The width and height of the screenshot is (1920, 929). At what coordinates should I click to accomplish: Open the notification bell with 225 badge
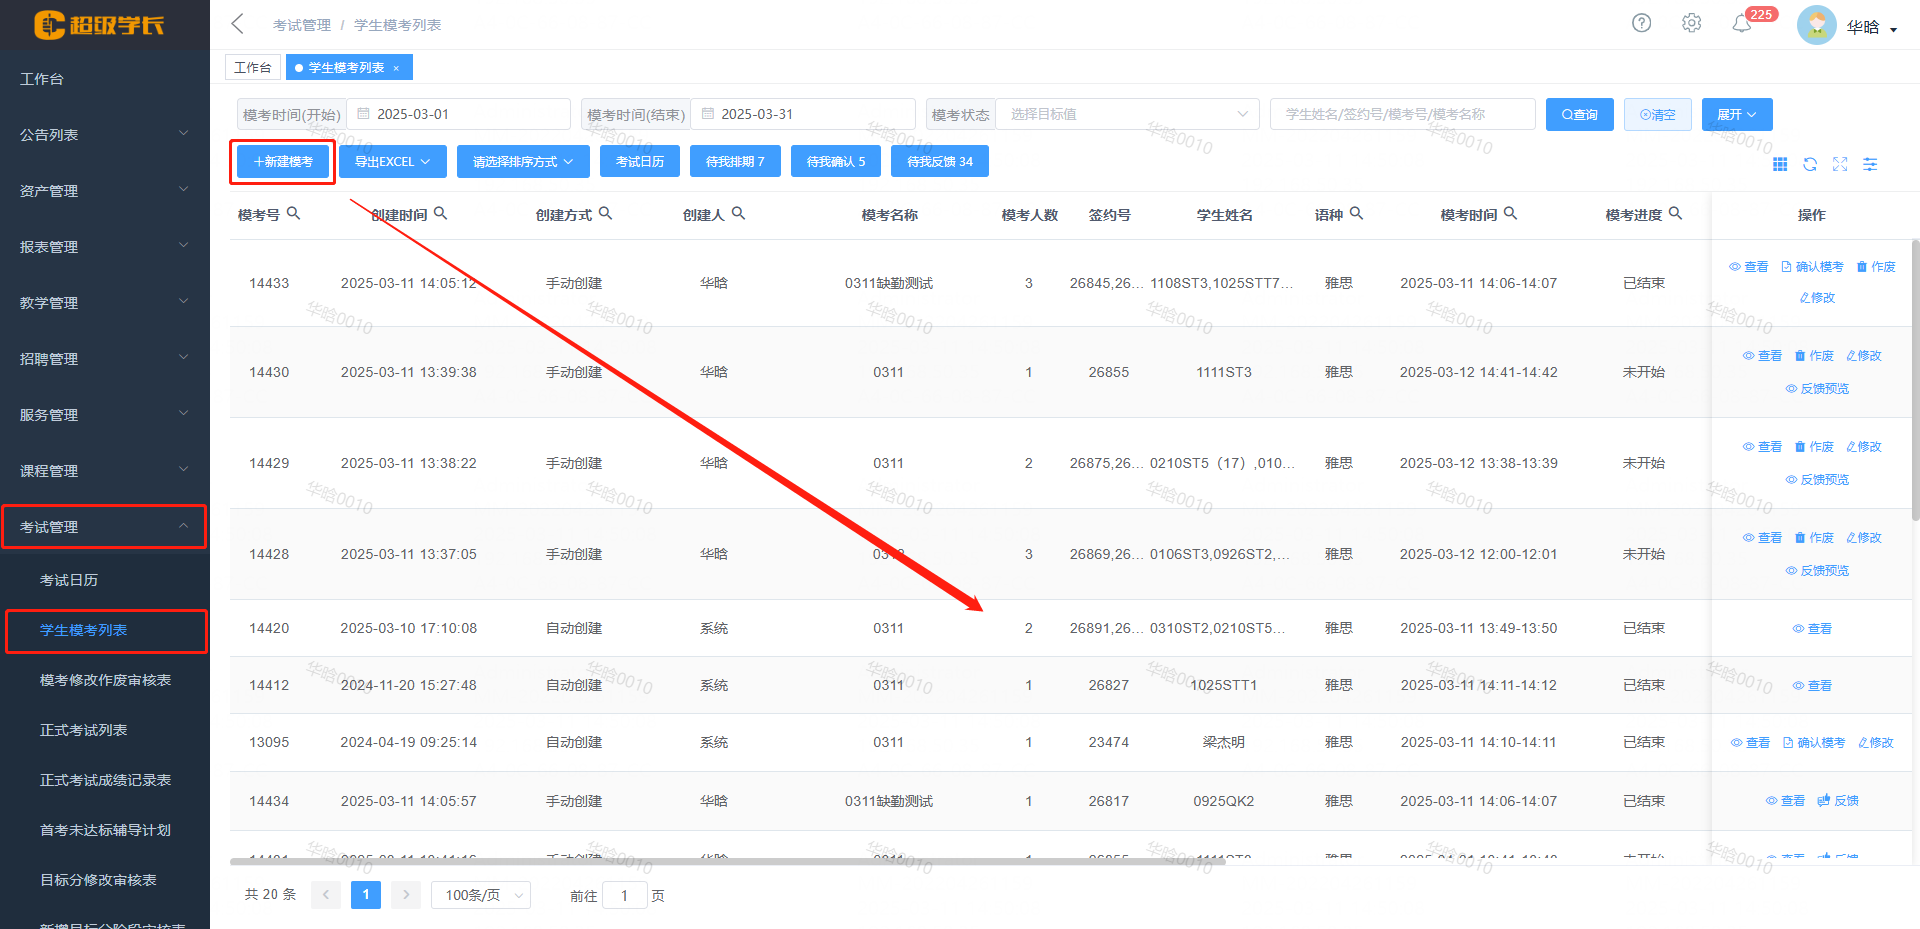[x=1742, y=24]
